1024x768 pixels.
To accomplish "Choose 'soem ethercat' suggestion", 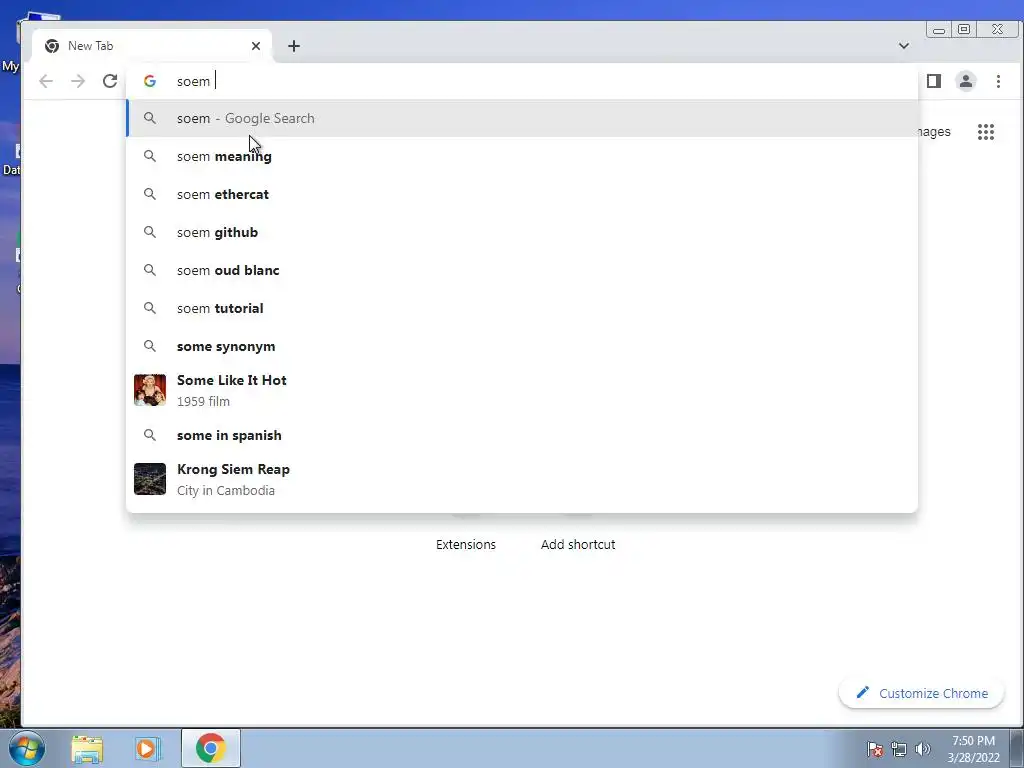I will (x=522, y=194).
